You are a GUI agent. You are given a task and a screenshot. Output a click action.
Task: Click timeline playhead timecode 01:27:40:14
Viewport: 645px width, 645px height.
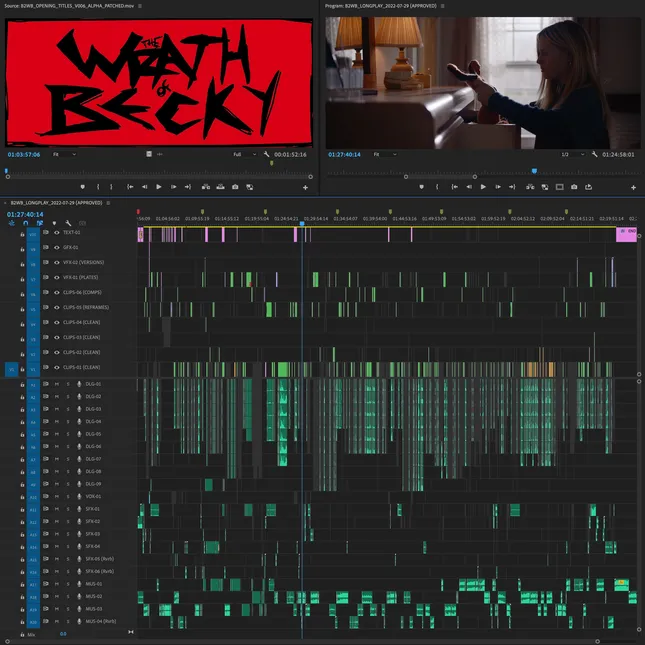click(x=25, y=214)
